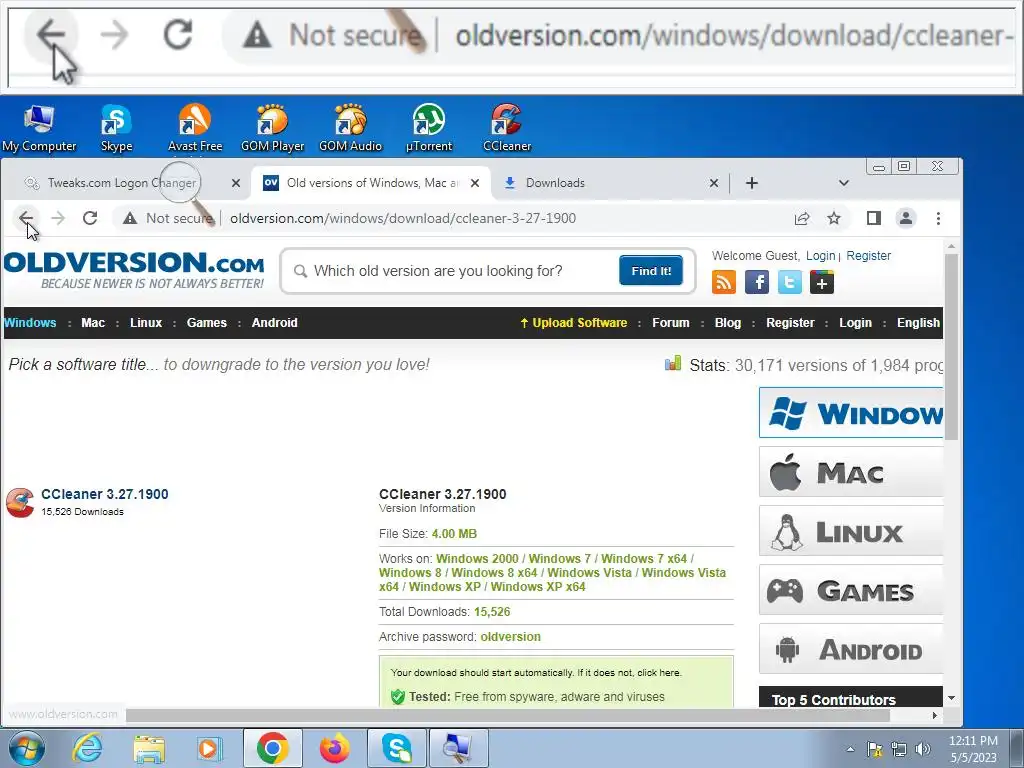
Task: Switch to the Downloads tab
Action: pyautogui.click(x=555, y=183)
